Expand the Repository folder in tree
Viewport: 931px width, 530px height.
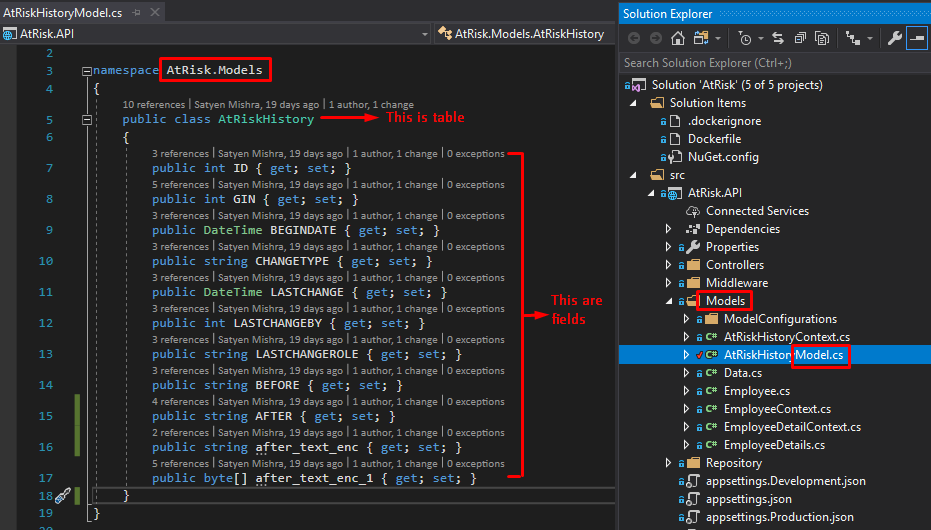670,463
